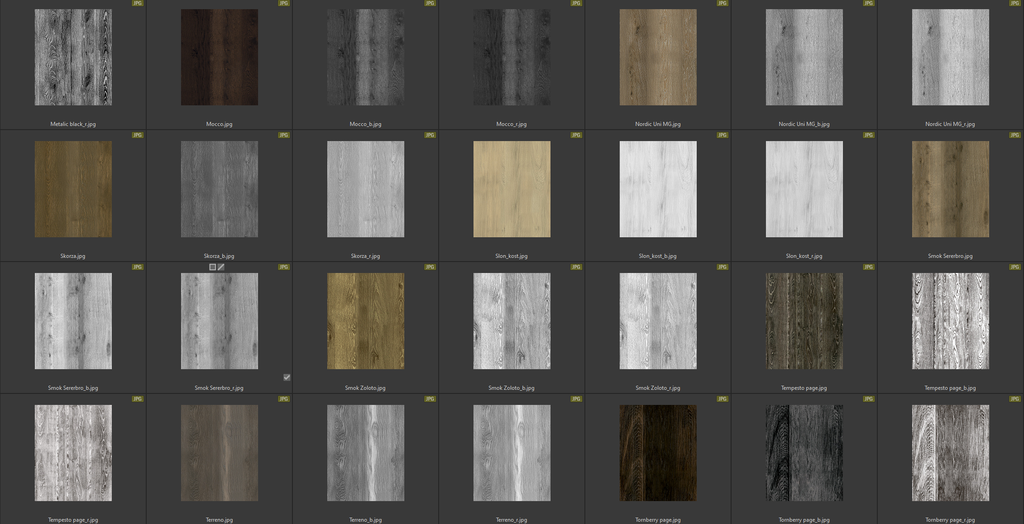Click the JPG badge on the Smok Zoloto.jpg tile
This screenshot has width=1024, height=524.
pyautogui.click(x=430, y=267)
